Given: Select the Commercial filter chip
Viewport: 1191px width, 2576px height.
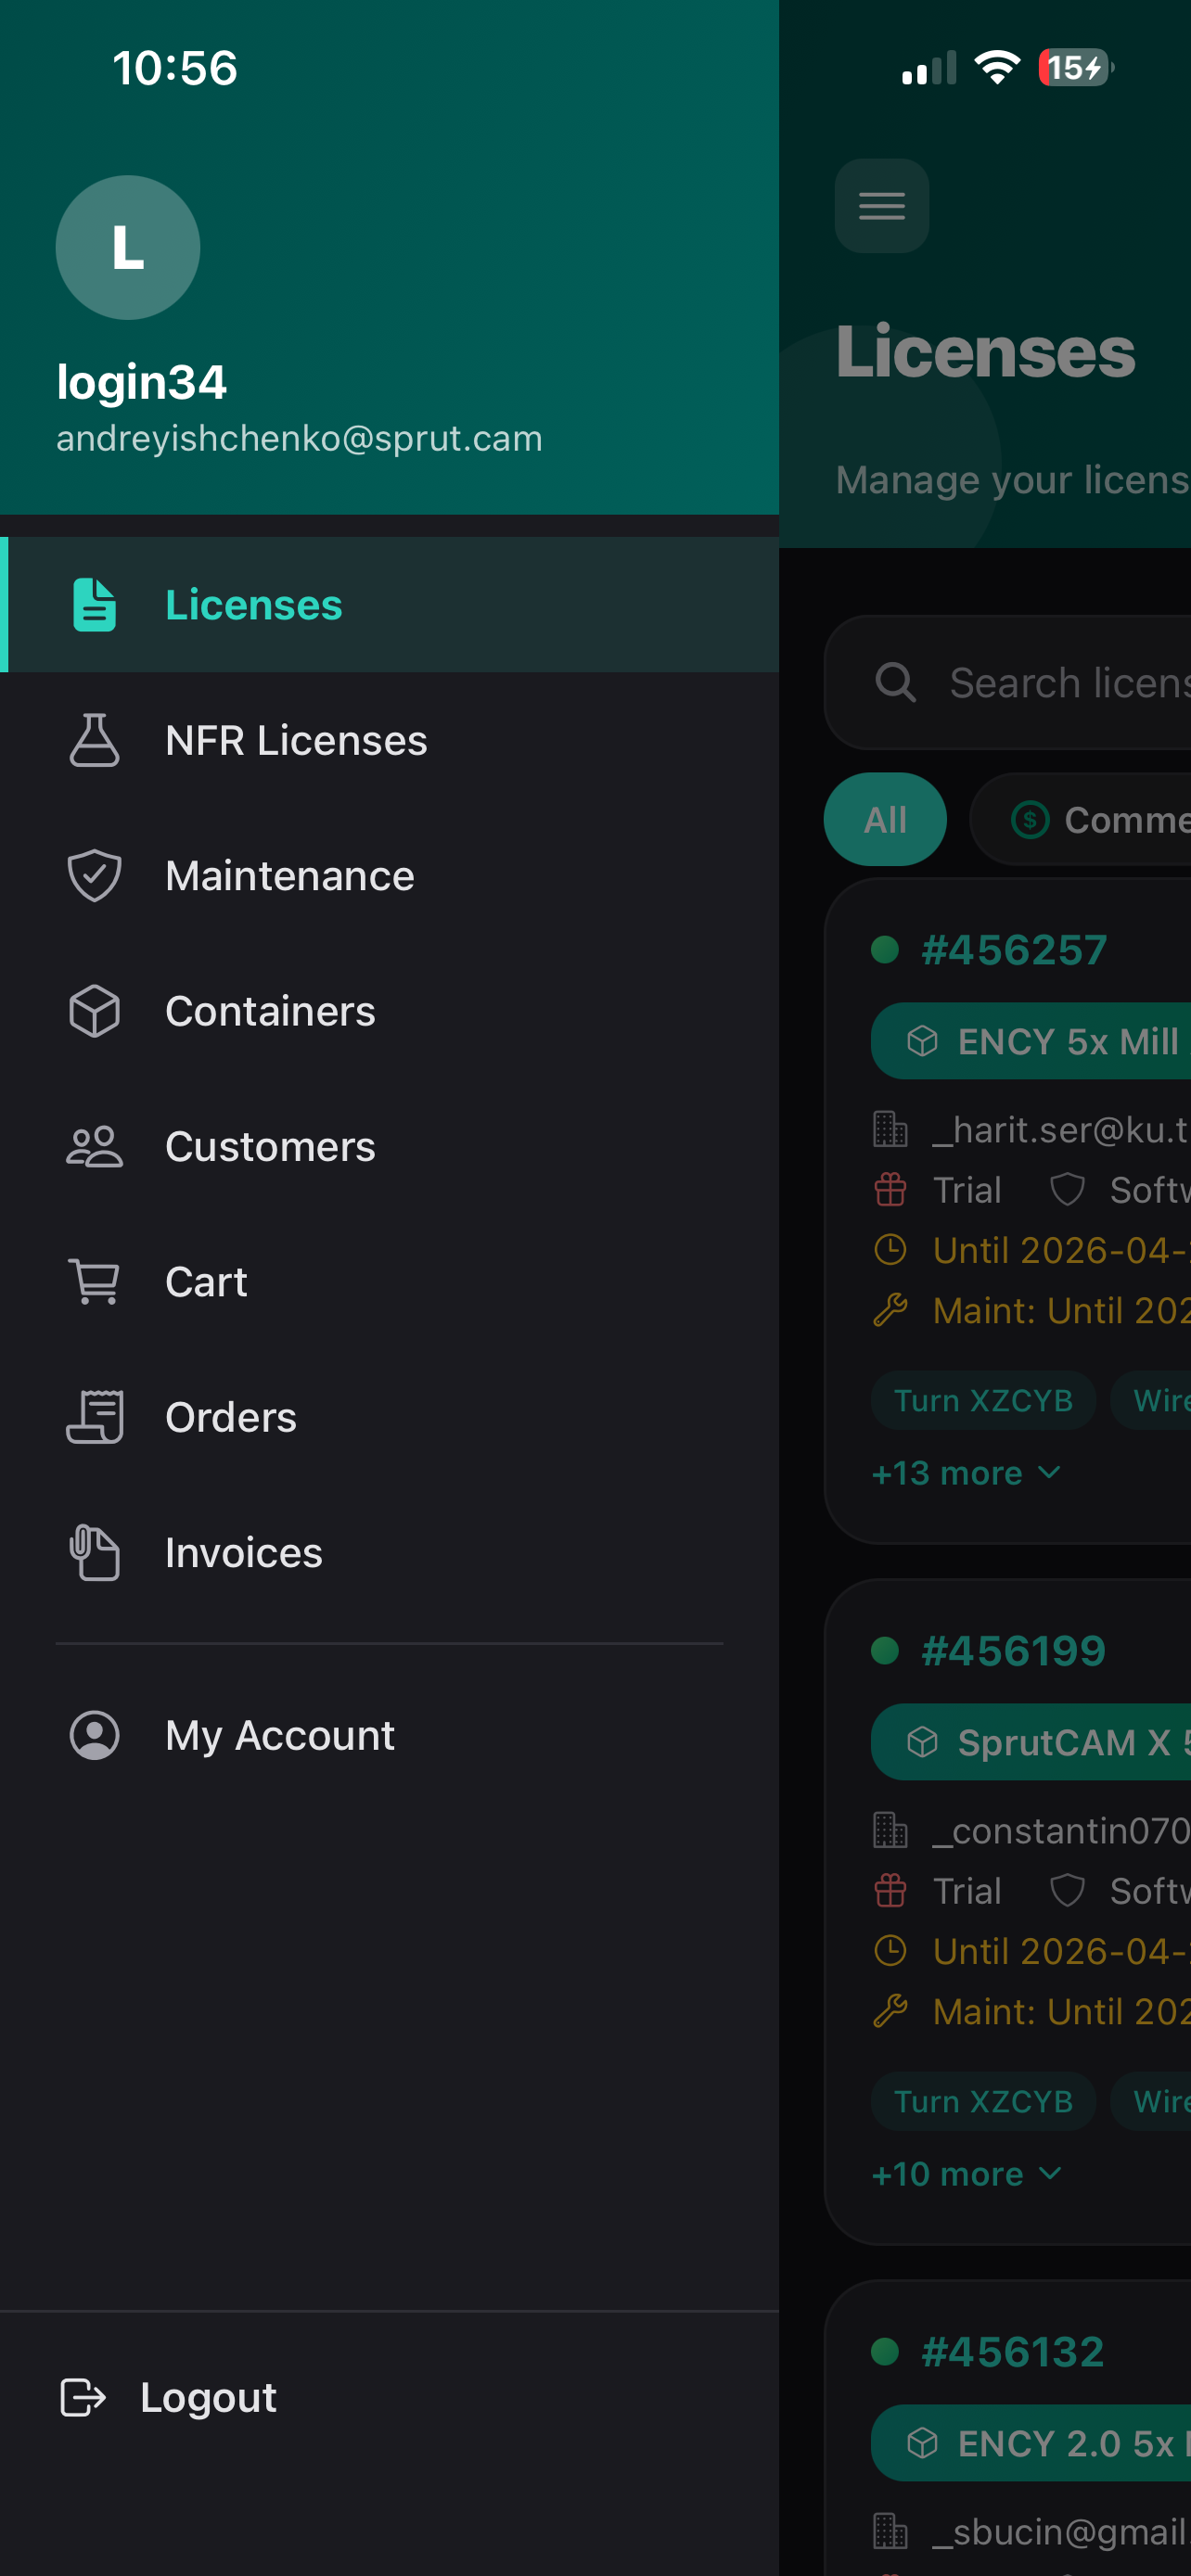Looking at the screenshot, I should pos(1081,819).
